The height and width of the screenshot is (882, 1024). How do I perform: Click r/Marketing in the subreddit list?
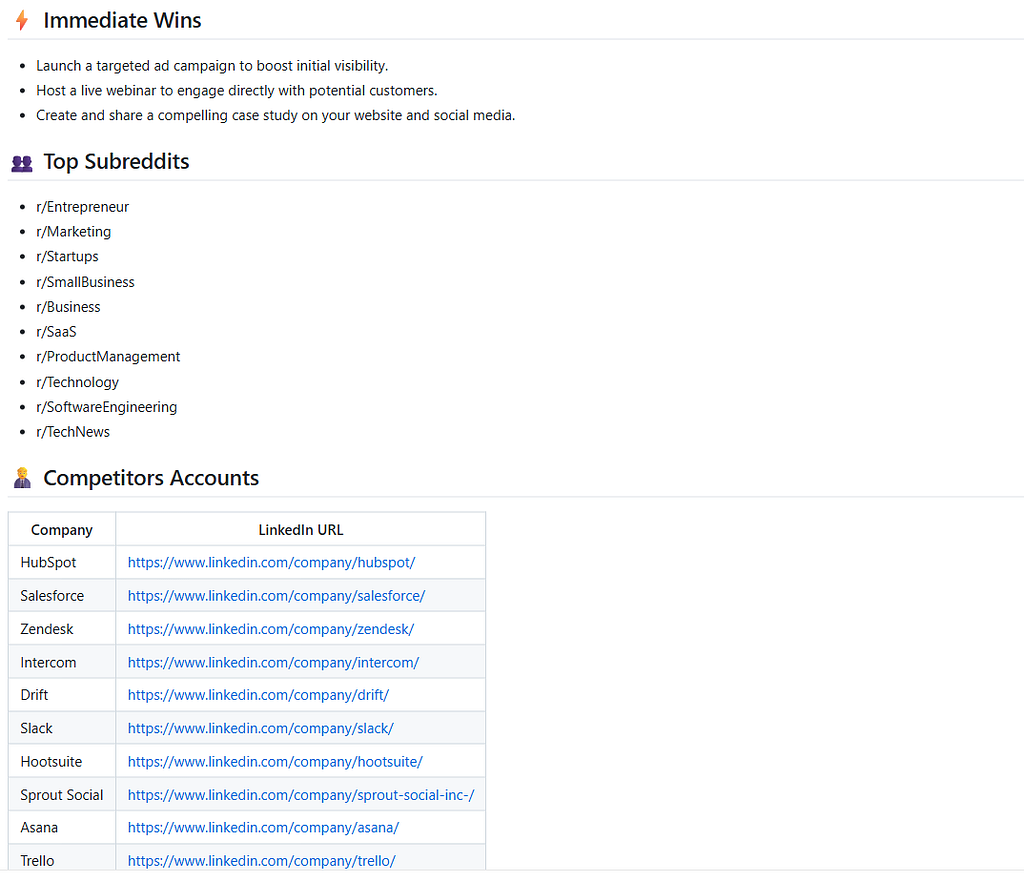[x=73, y=232]
